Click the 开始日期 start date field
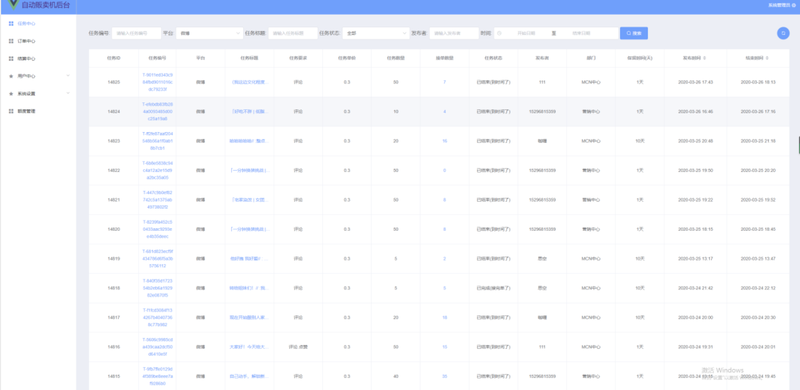 527,33
